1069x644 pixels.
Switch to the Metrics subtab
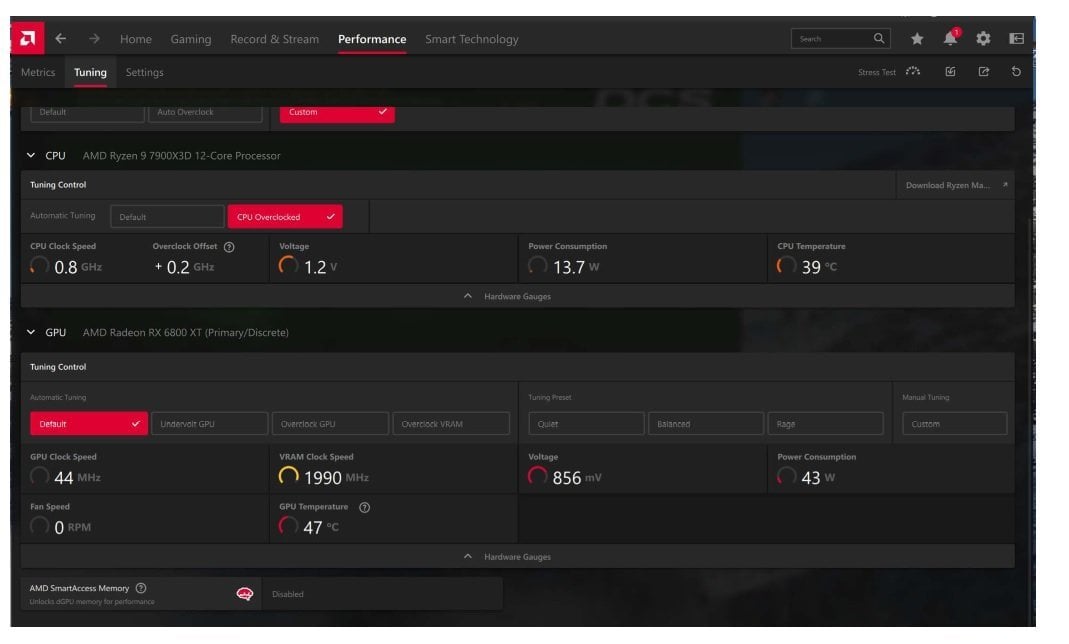[37, 72]
